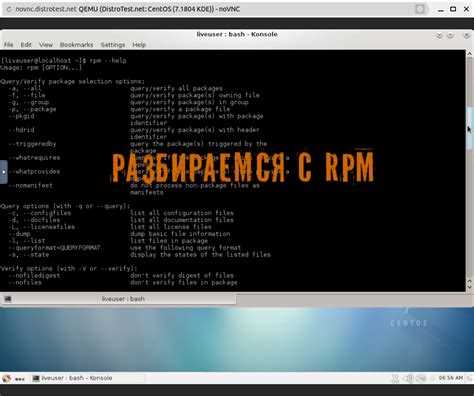Screen dimensions: 474x396
Task: Click "display the states of the listed files"
Action: pos(200,255)
